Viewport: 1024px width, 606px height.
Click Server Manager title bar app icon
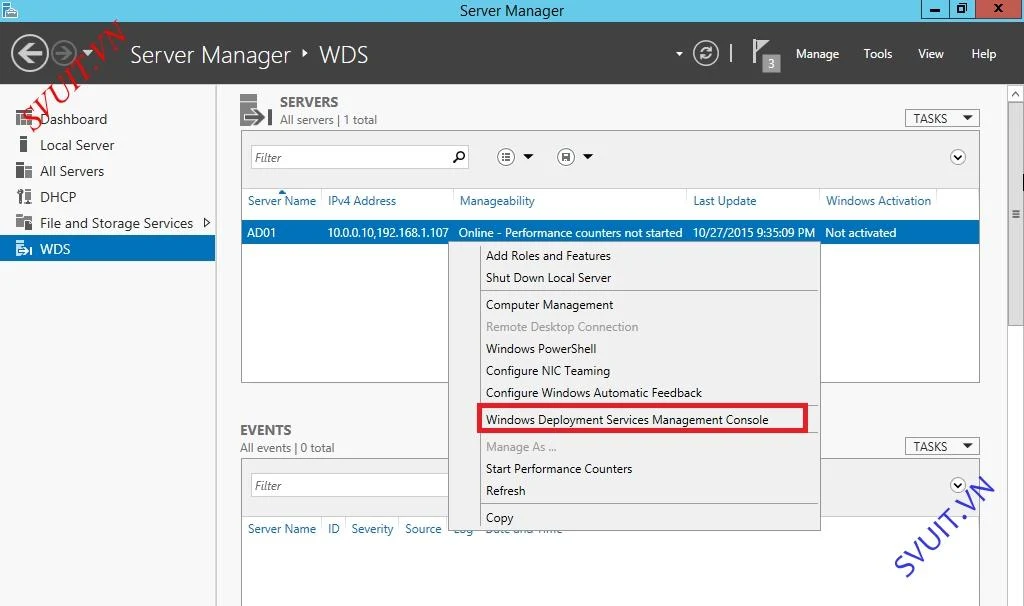click(10, 9)
